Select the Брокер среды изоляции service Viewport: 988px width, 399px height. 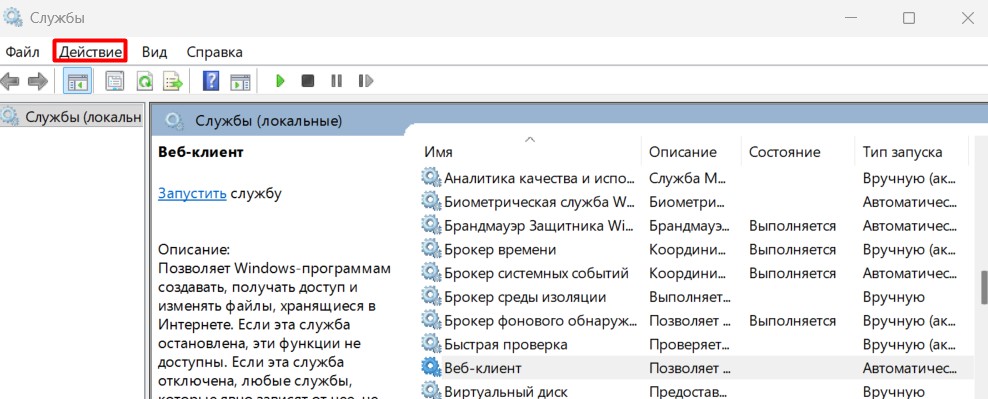(525, 297)
